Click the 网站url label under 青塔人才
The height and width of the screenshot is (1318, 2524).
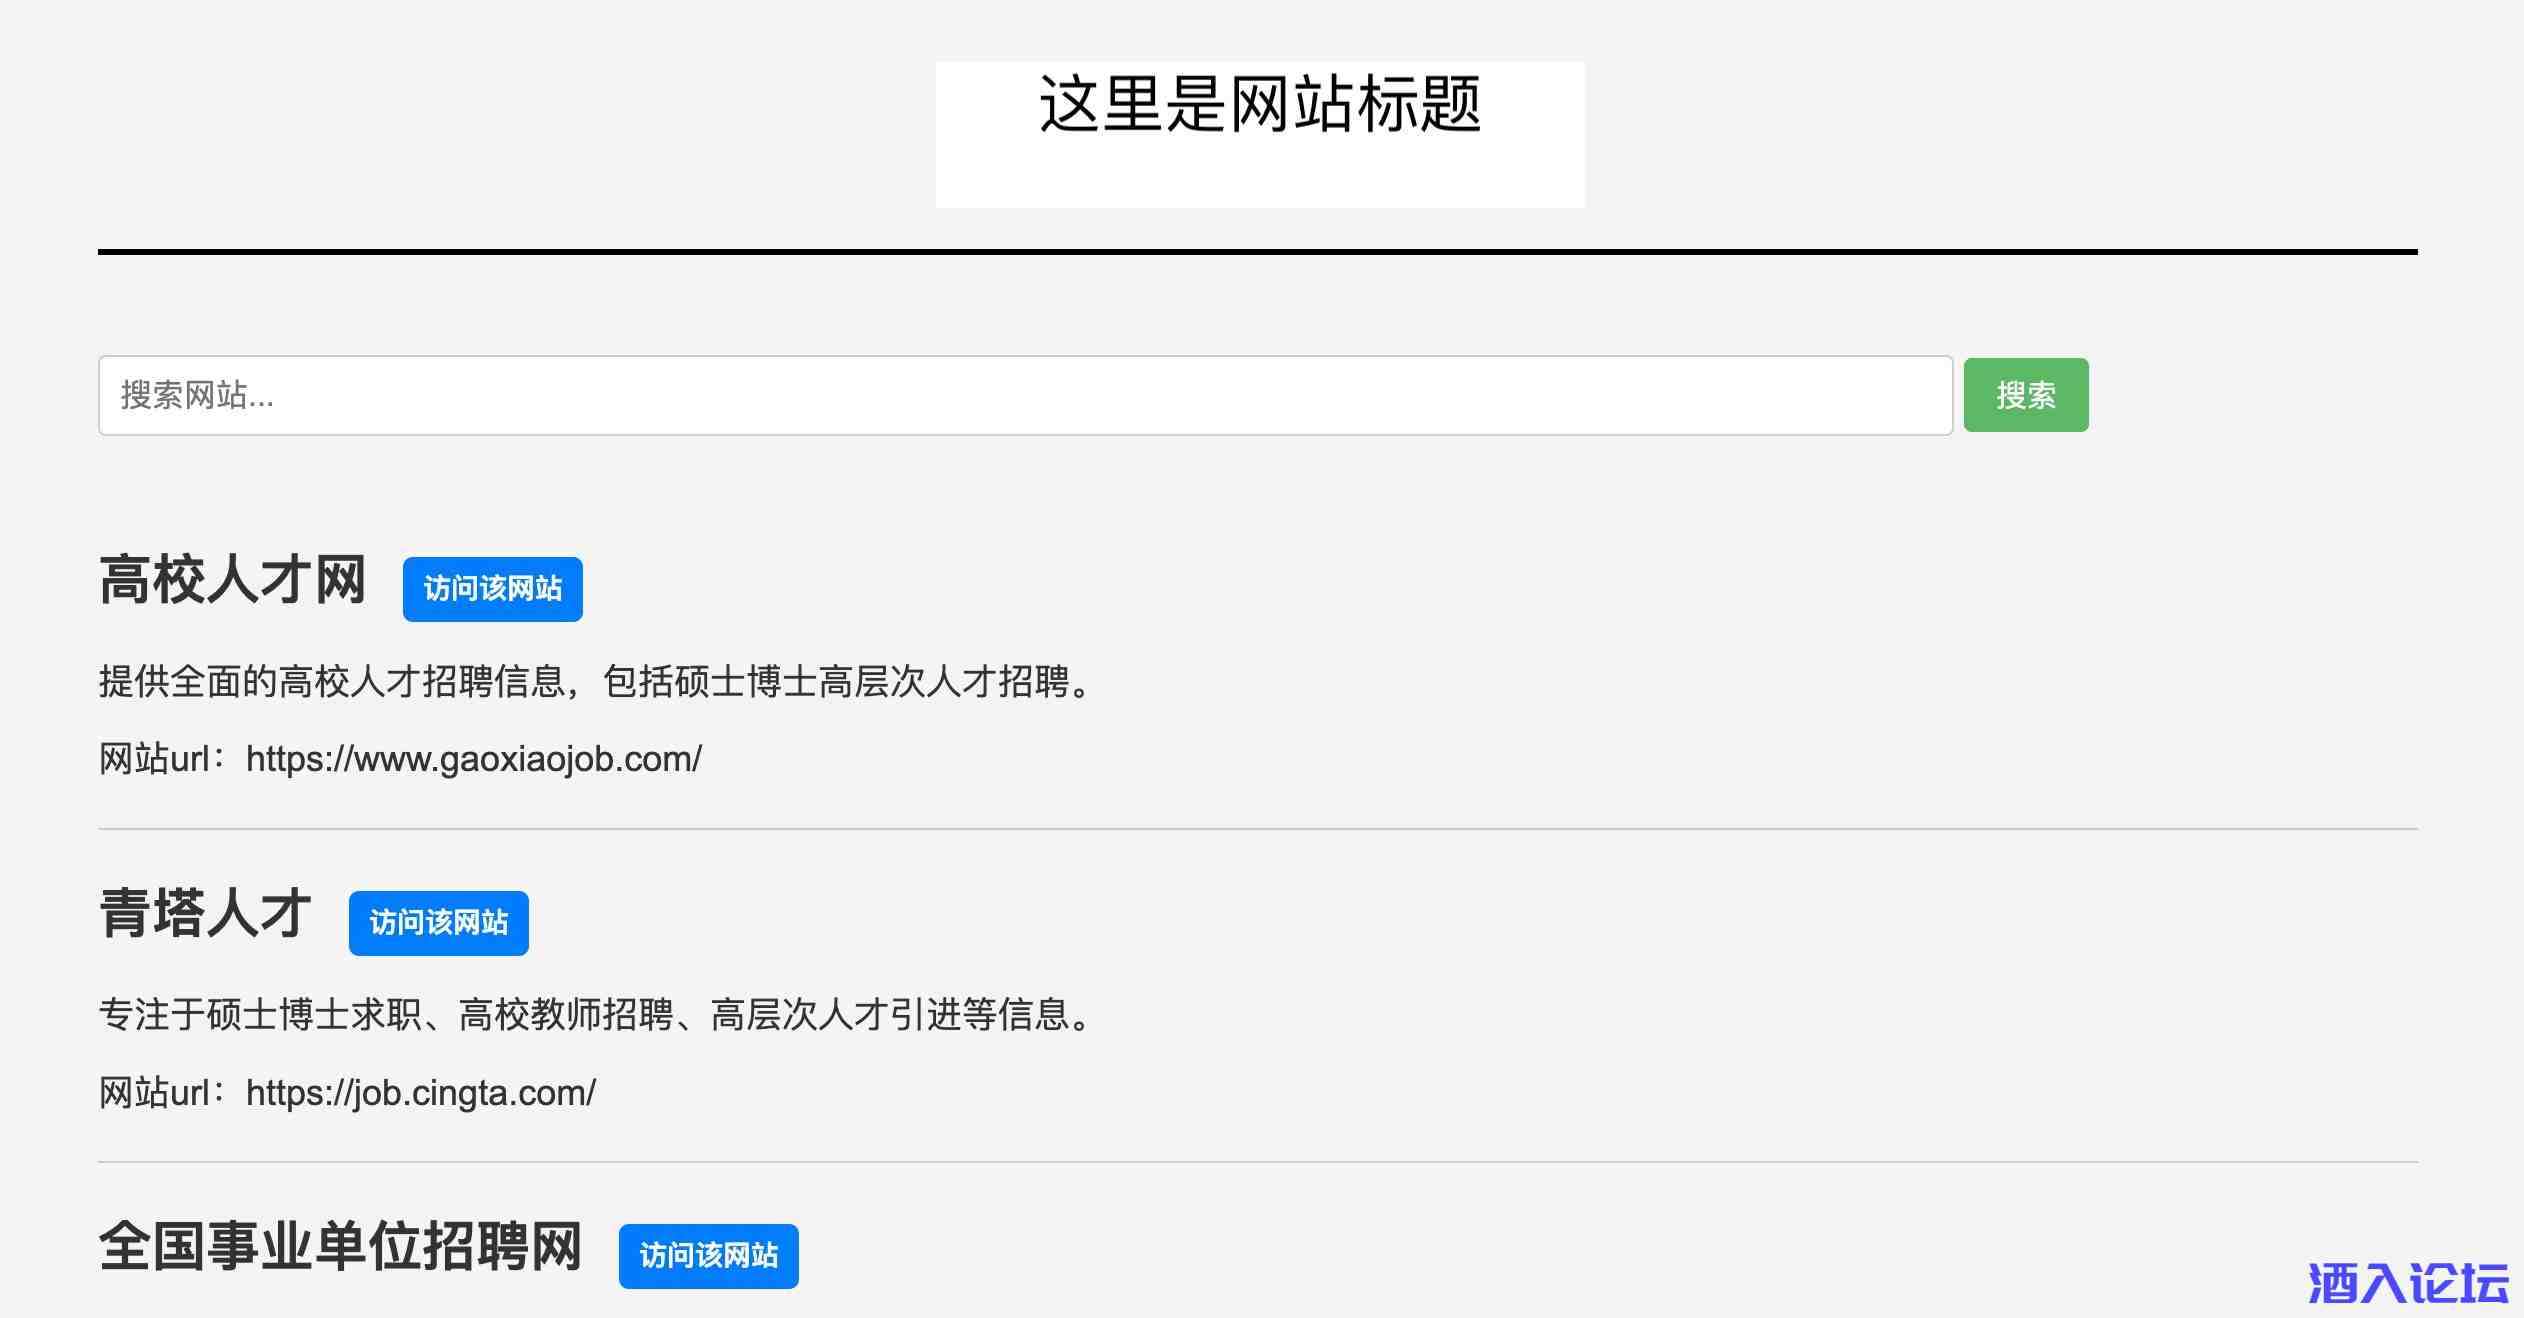pyautogui.click(x=155, y=1093)
